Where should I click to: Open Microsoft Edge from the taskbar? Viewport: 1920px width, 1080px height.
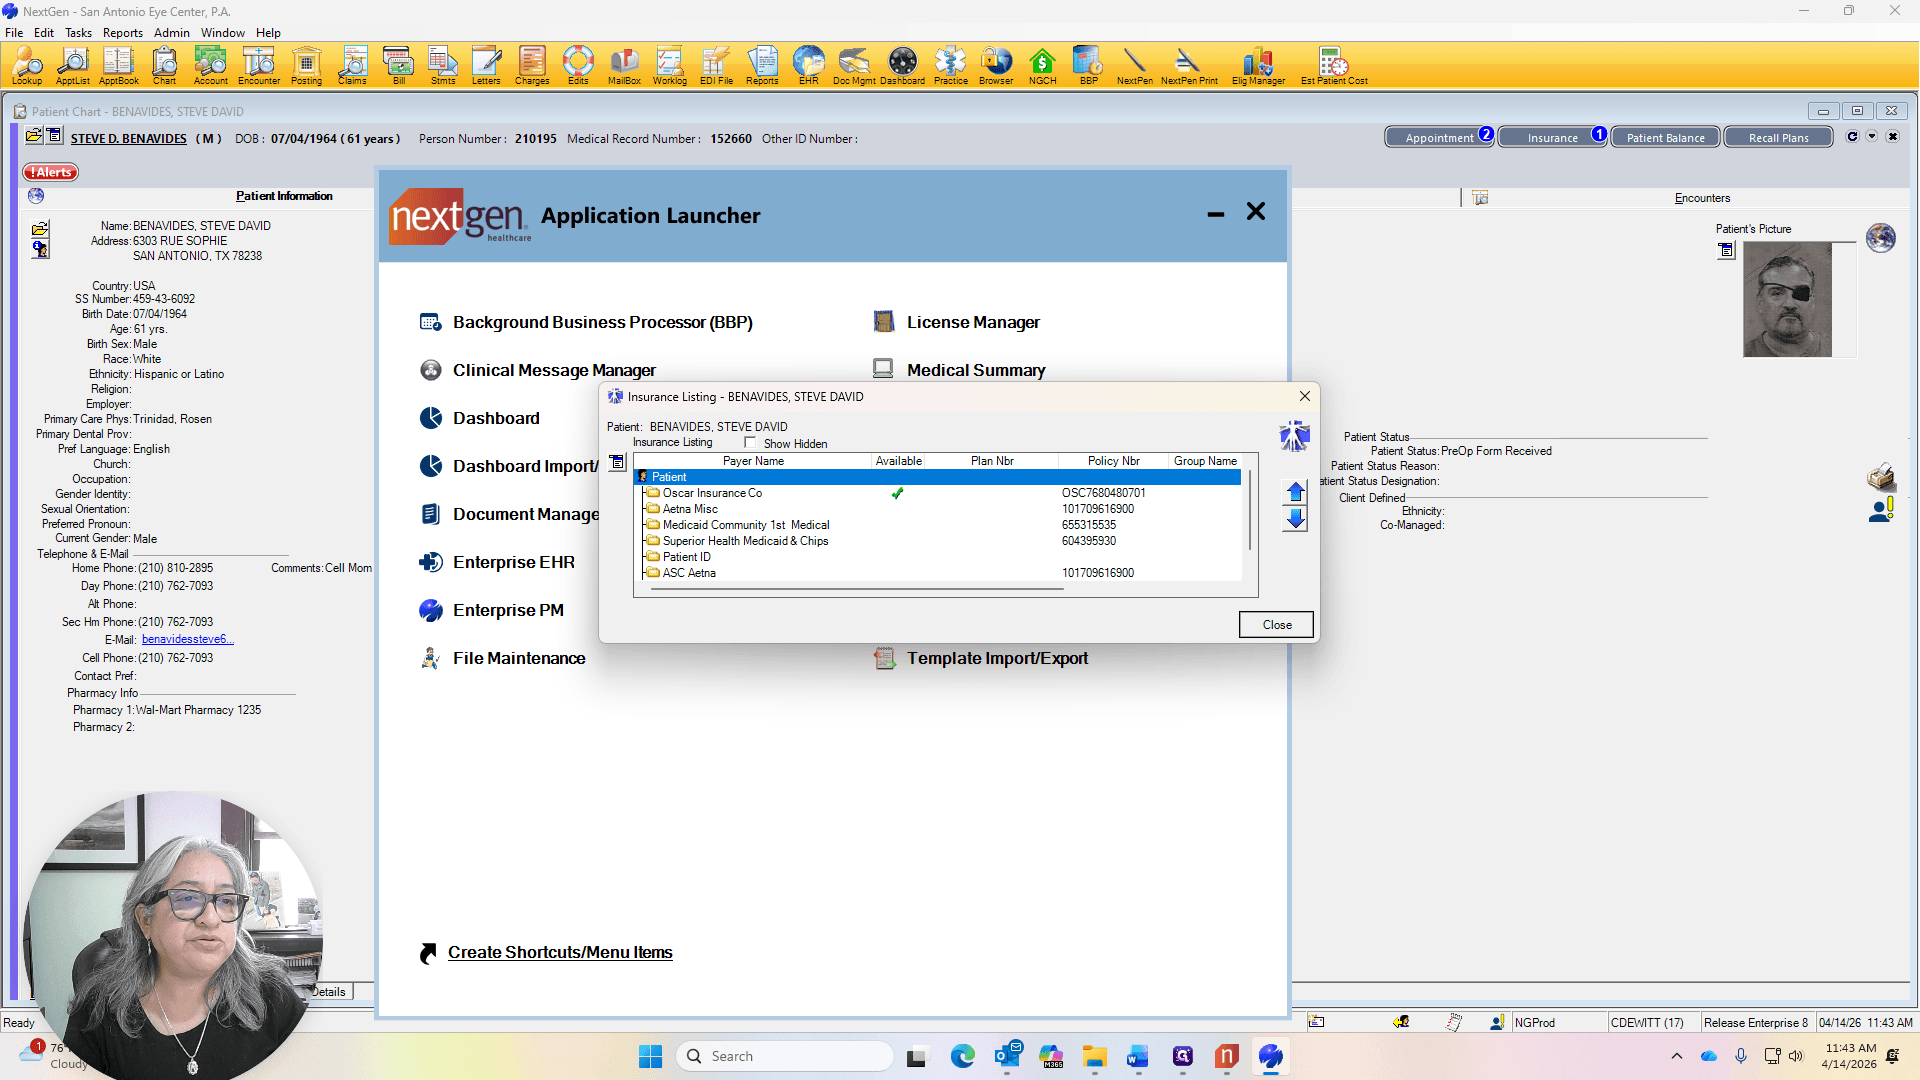point(962,1056)
